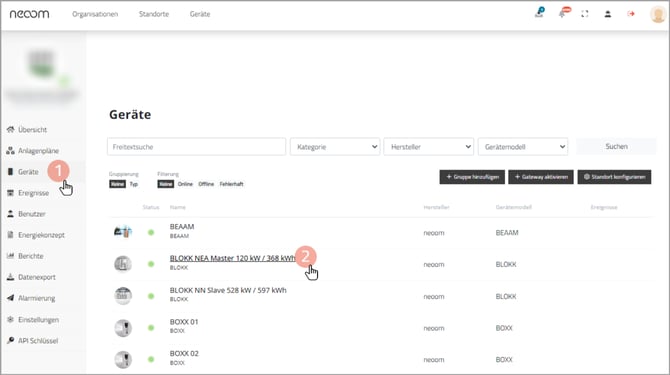Screen dimensions: 670x375
Task: Click the Übersicht home icon
Action: point(10,129)
